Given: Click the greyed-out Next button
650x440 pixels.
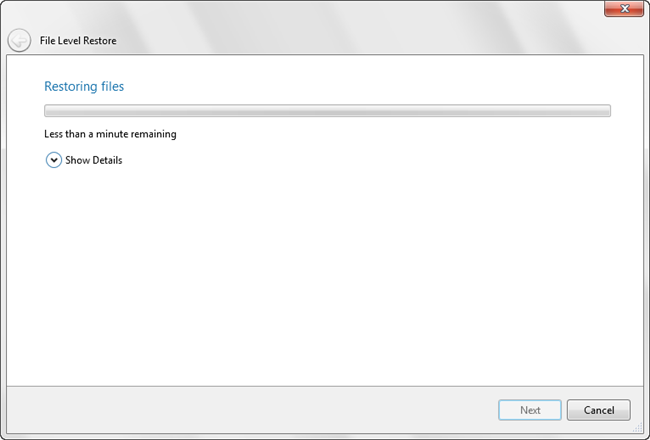Looking at the screenshot, I should pyautogui.click(x=530, y=410).
